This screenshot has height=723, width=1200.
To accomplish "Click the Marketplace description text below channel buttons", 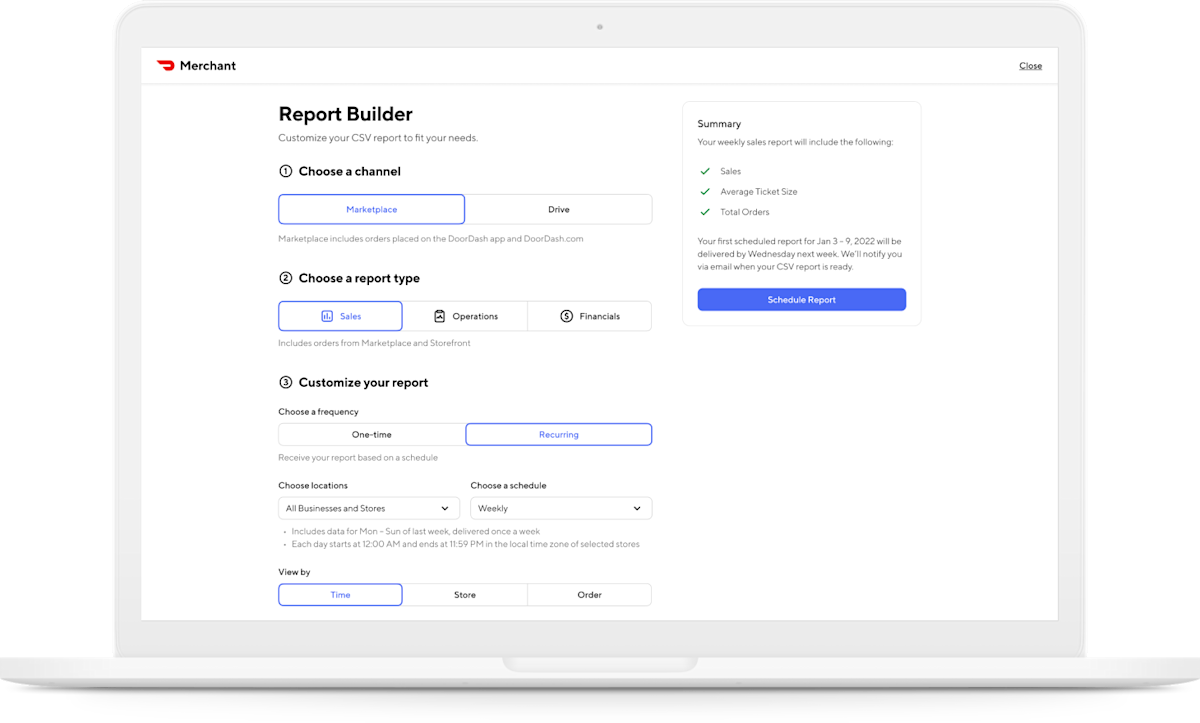I will (430, 239).
